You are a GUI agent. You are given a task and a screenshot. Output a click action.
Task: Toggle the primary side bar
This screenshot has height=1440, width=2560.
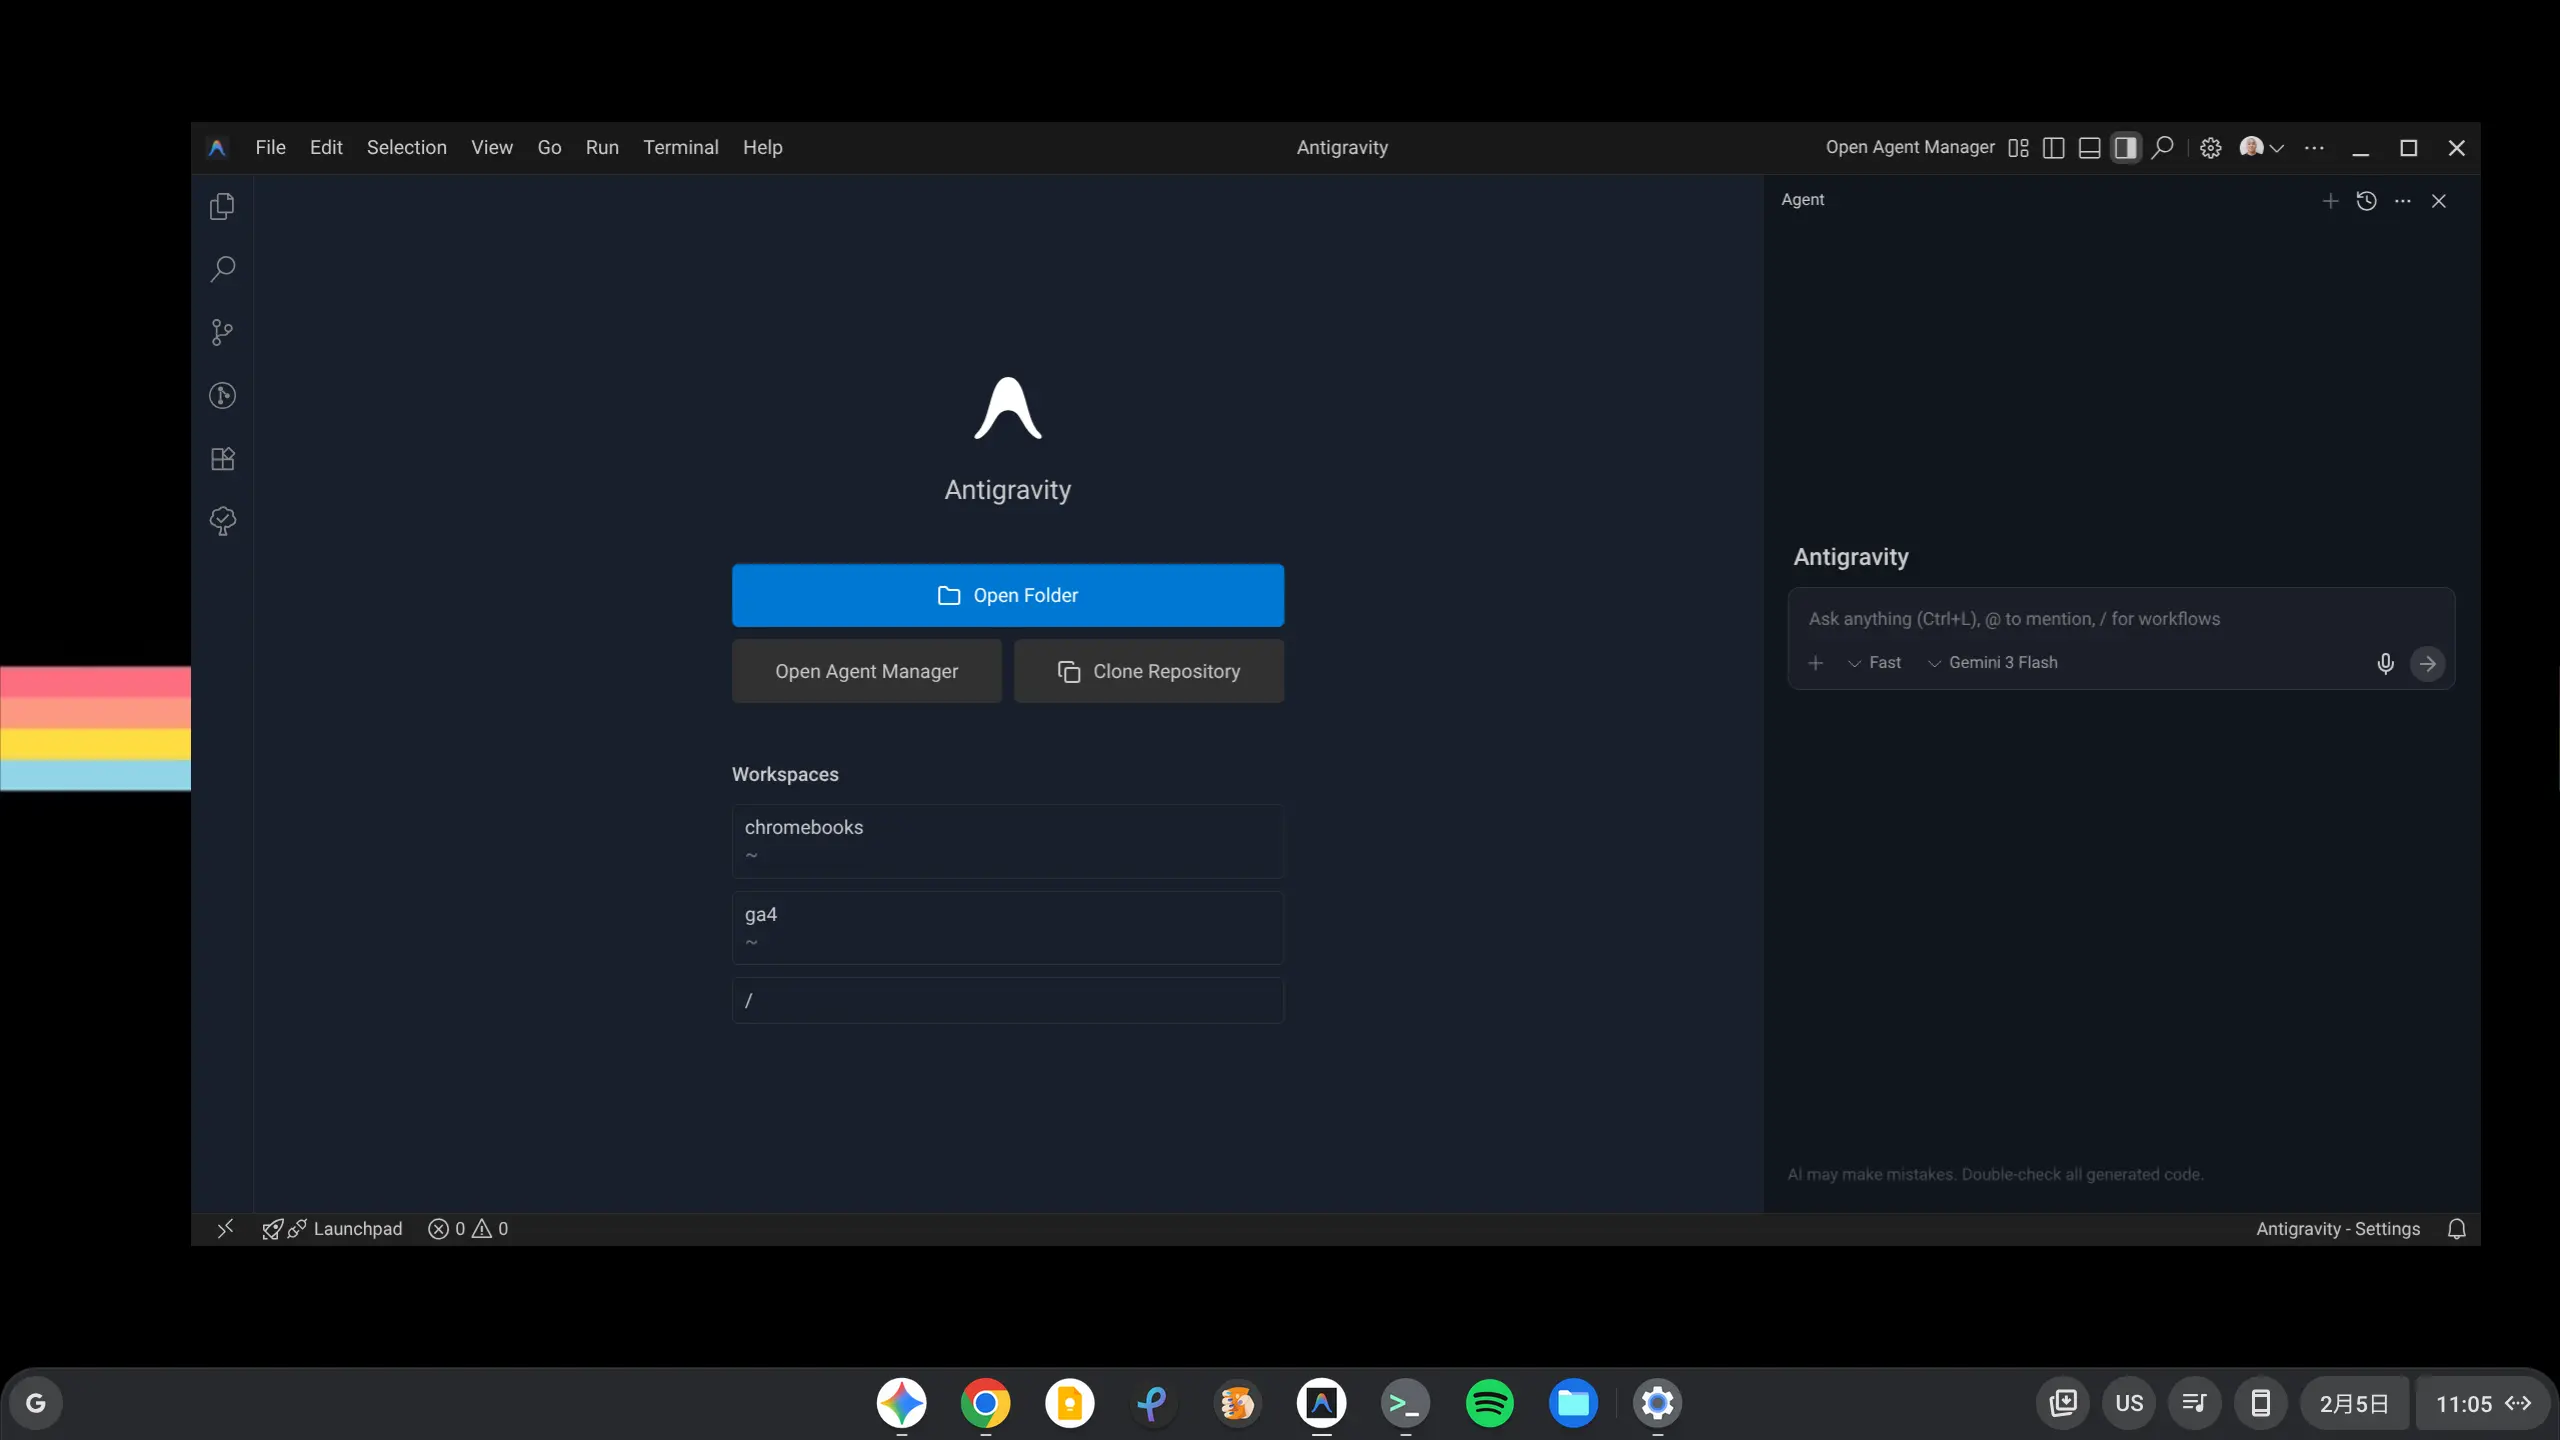(2053, 148)
